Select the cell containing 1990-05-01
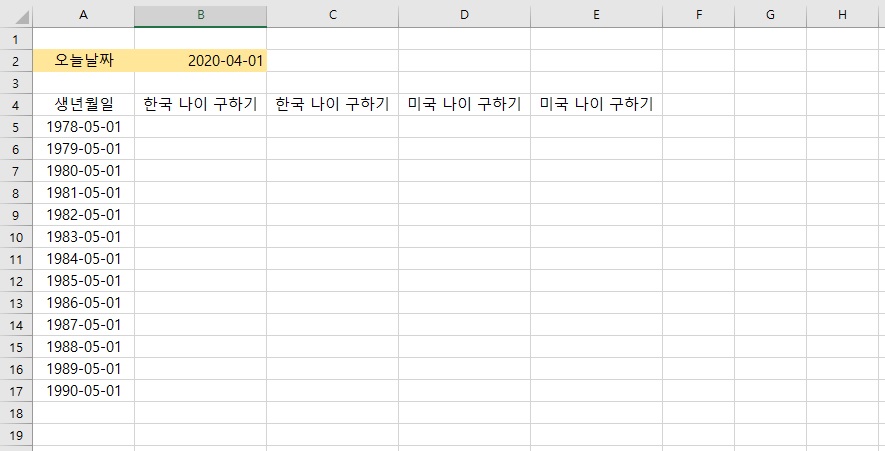The height and width of the screenshot is (451, 885). (x=84, y=391)
